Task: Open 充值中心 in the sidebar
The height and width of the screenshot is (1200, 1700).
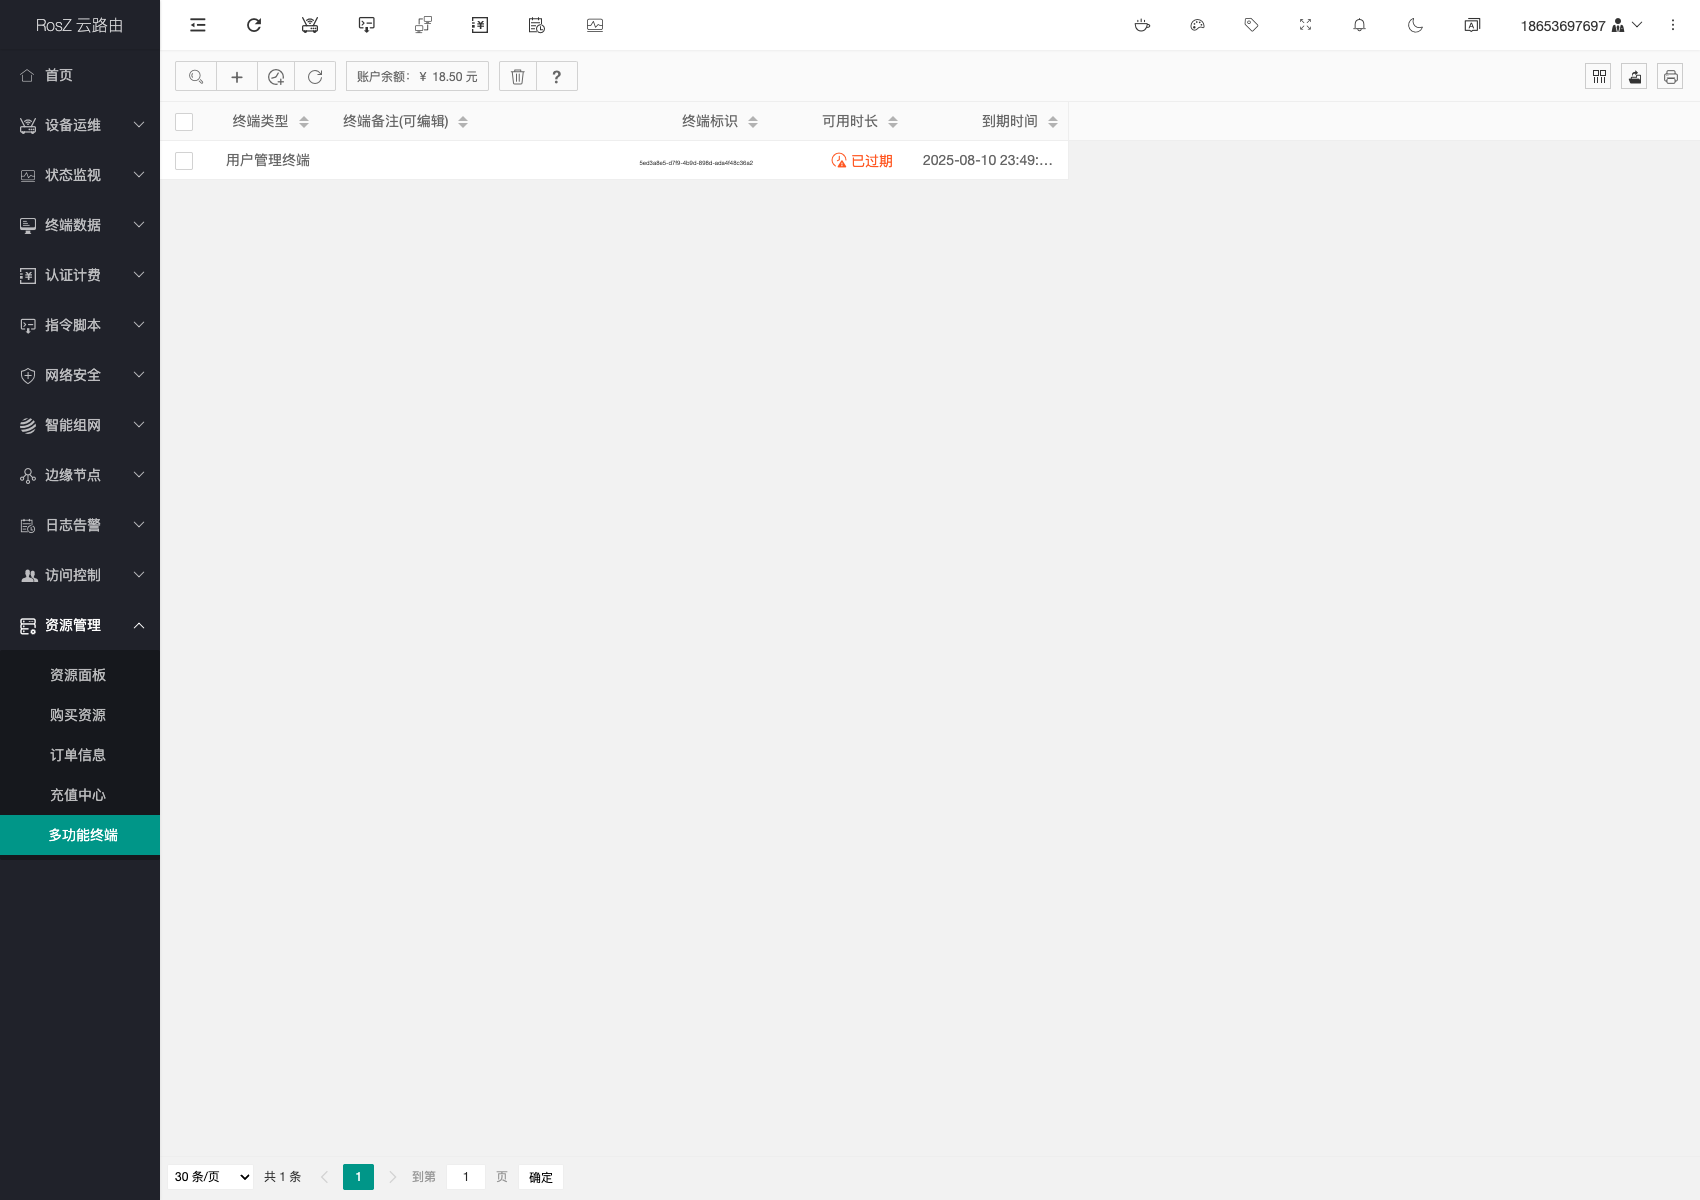Action: tap(78, 795)
